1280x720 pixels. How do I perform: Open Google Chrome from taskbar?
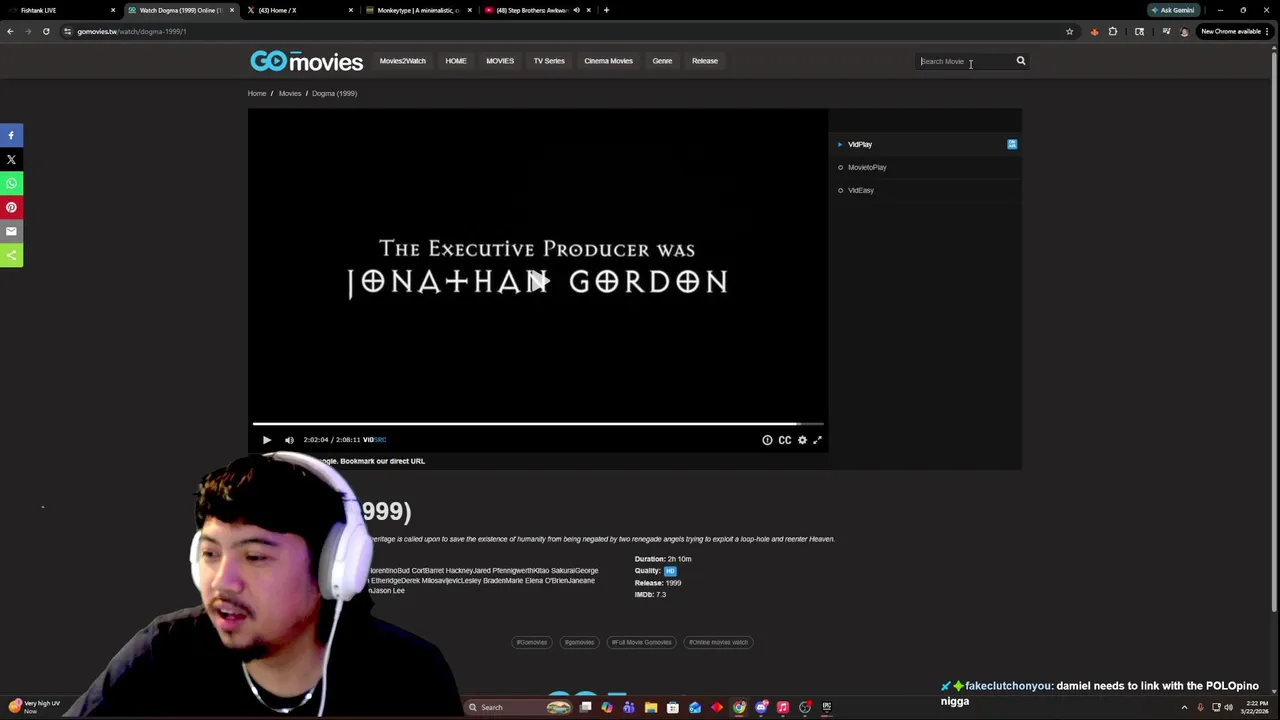(x=739, y=707)
